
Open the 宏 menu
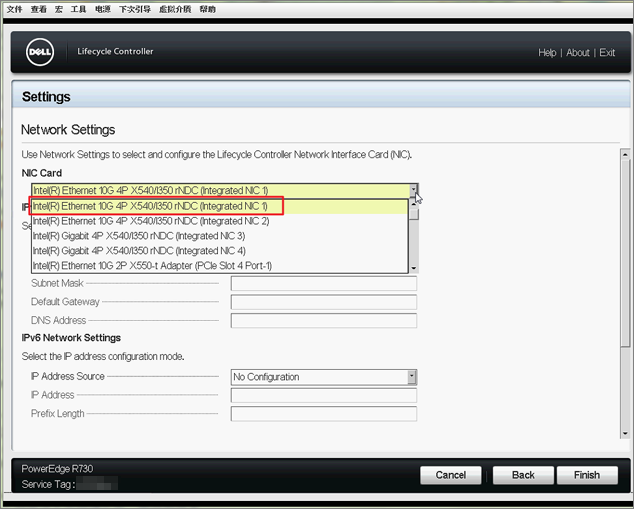click(59, 9)
